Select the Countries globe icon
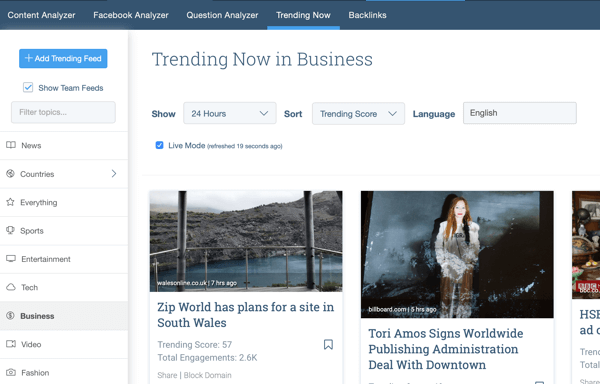This screenshot has width=600, height=384. (10, 174)
